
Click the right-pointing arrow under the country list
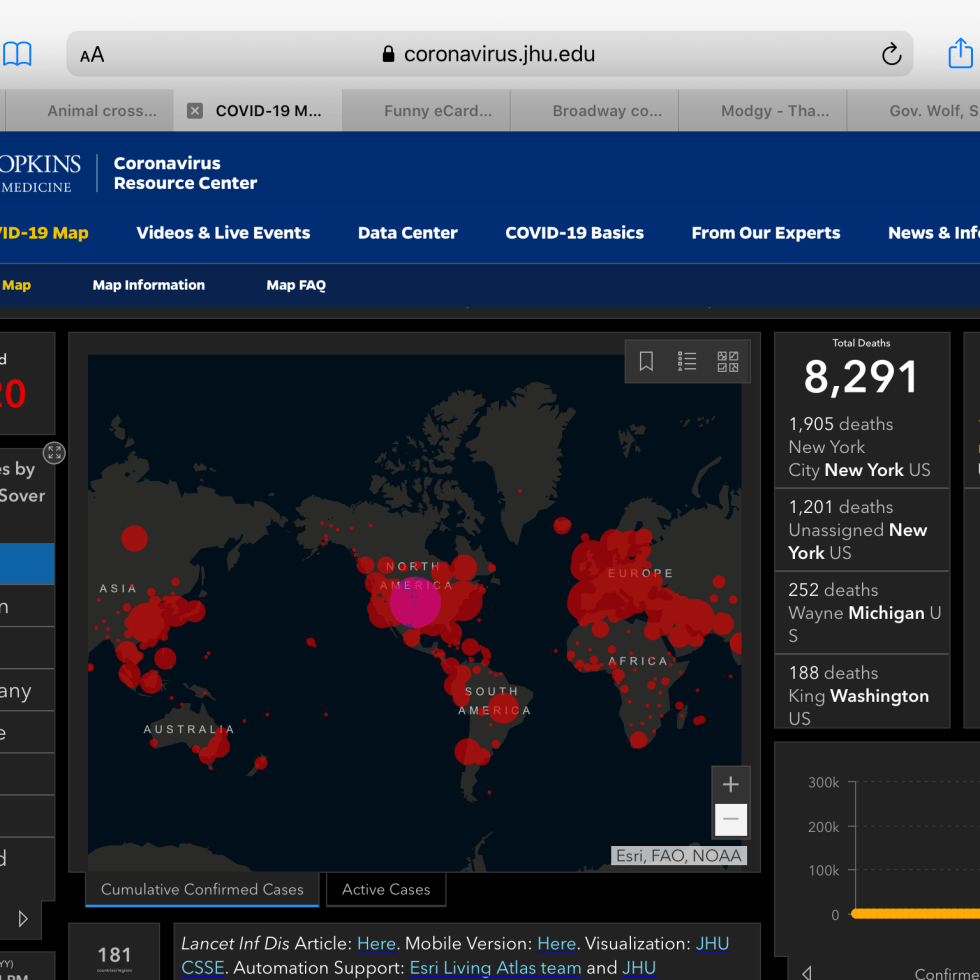click(x=23, y=917)
